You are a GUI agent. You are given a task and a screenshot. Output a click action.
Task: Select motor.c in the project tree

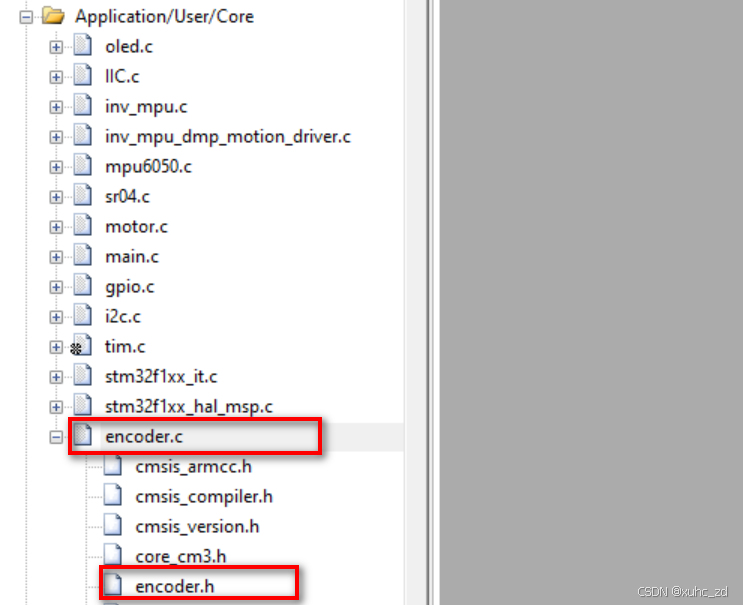pos(136,227)
